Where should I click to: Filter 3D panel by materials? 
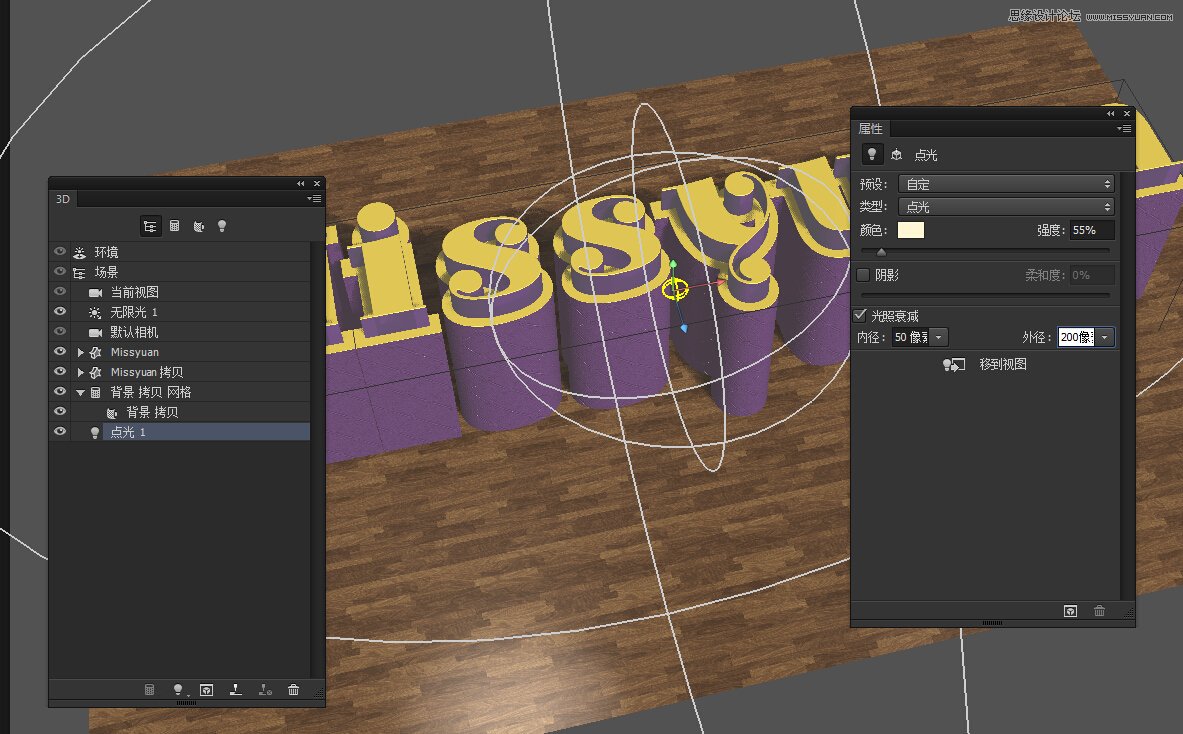[198, 226]
